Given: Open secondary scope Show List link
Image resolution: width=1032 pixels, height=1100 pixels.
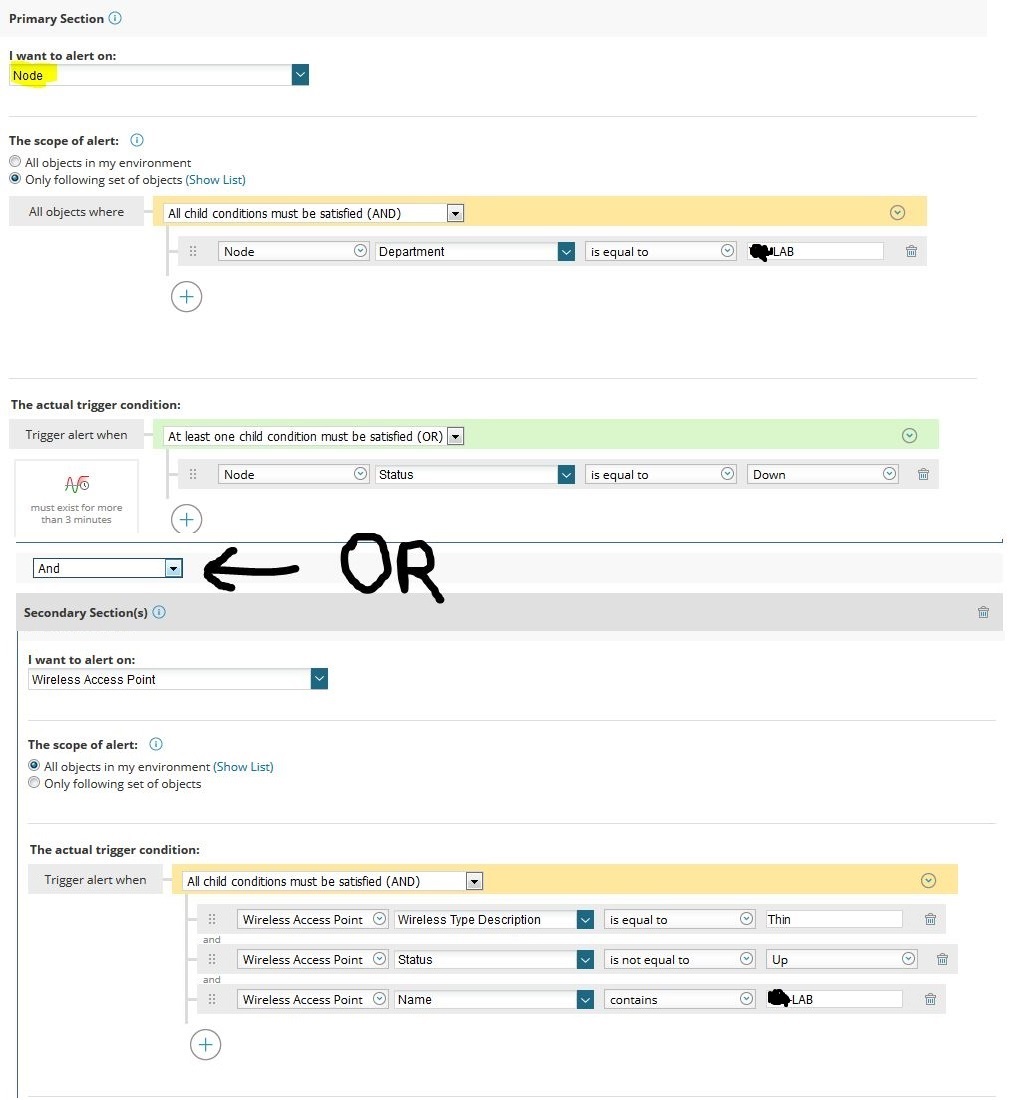Looking at the screenshot, I should (x=243, y=767).
